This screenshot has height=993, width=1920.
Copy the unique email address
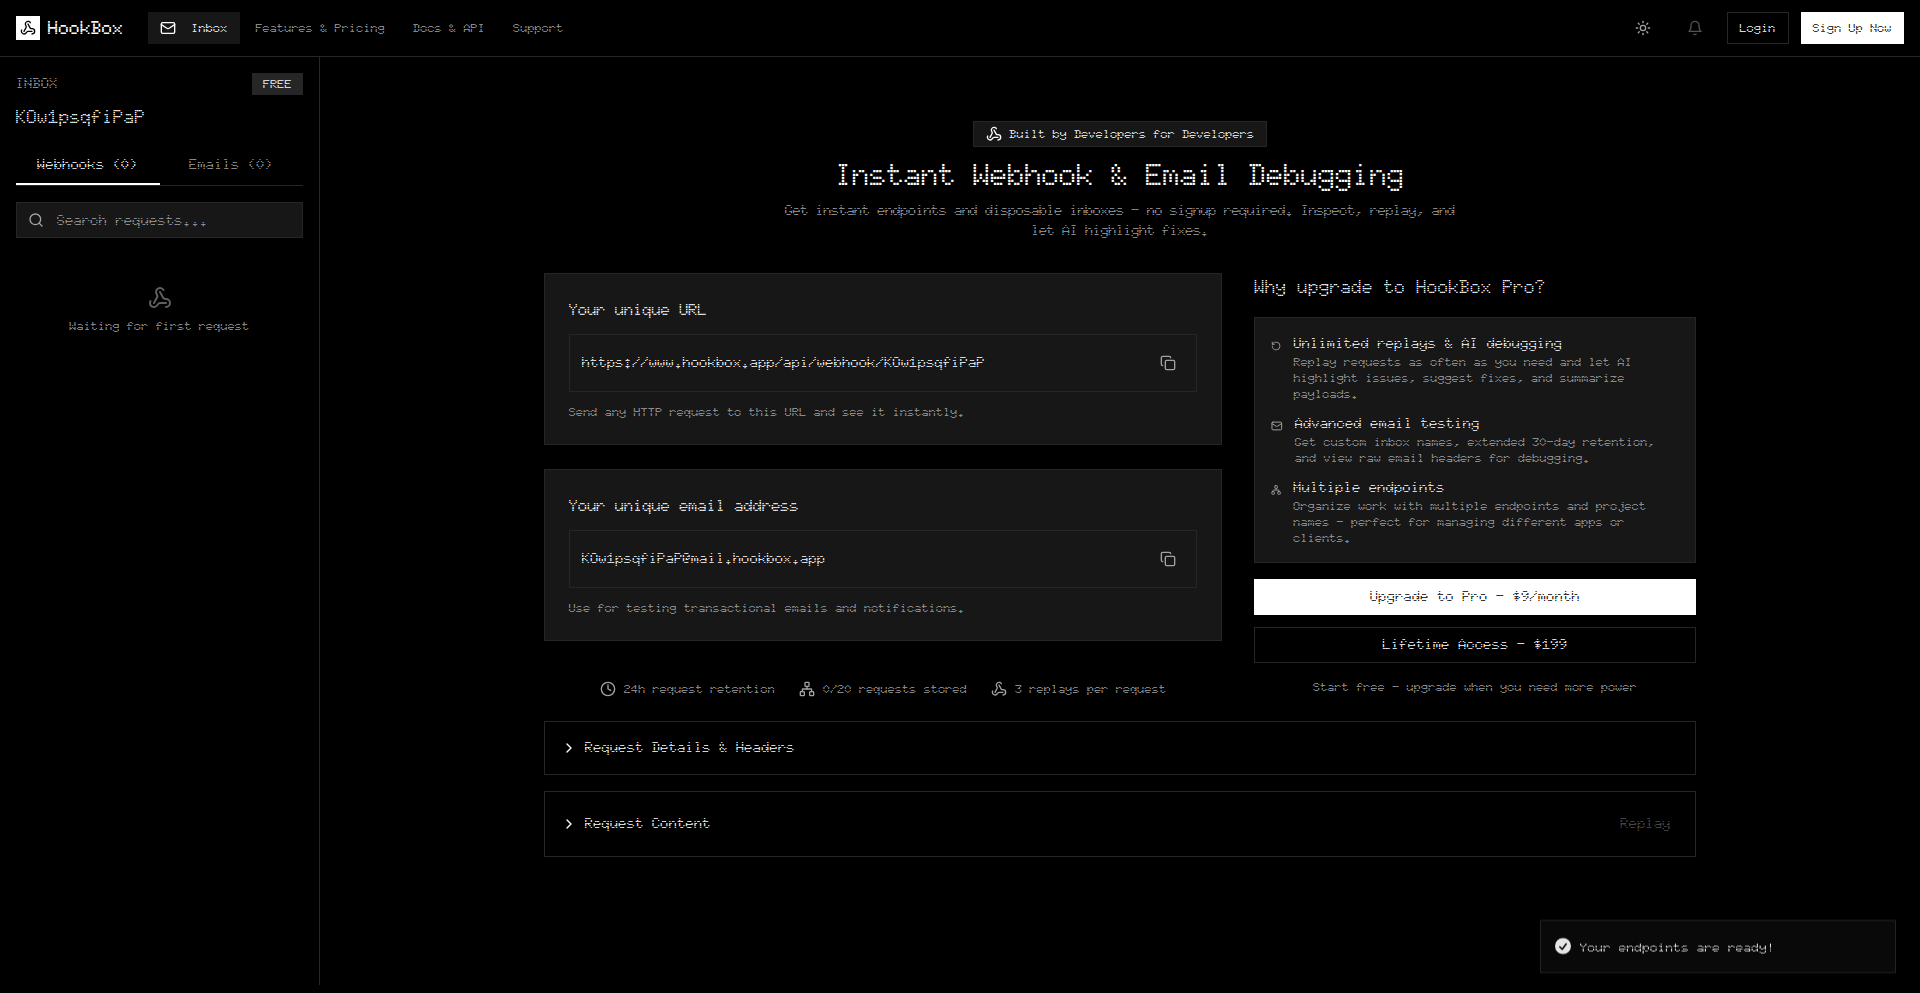(x=1168, y=559)
